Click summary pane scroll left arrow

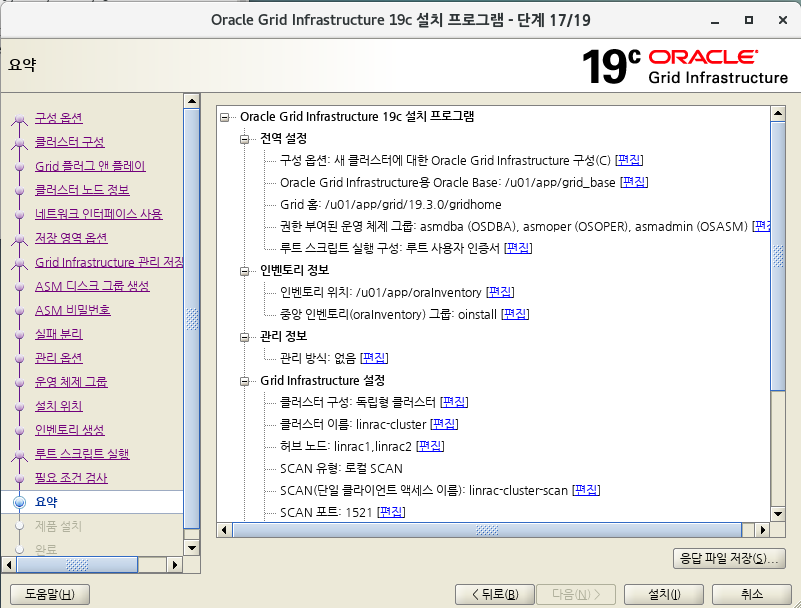pos(224,530)
